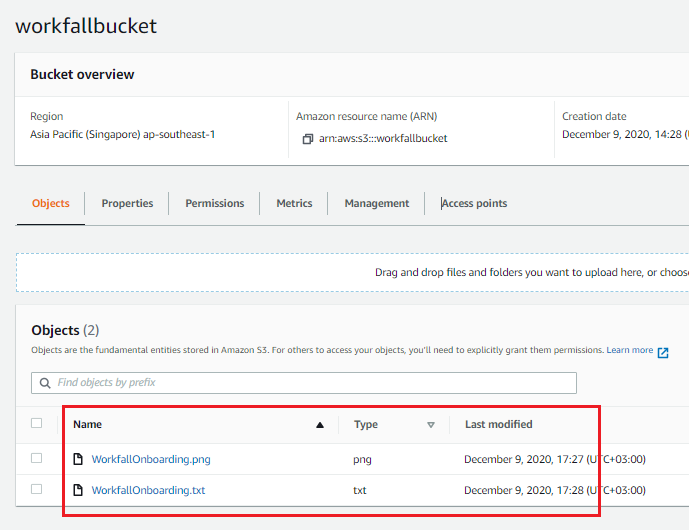Click the creation date December 9, 2020, 14:28

click(x=625, y=134)
